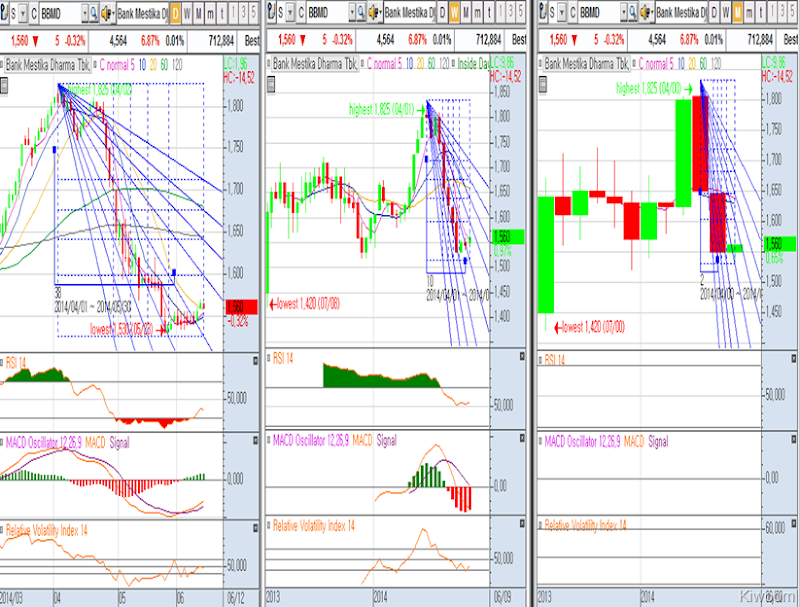This screenshot has height=607, width=800.
Task: Click C button in weekly chart toolbar
Action: click(x=301, y=13)
